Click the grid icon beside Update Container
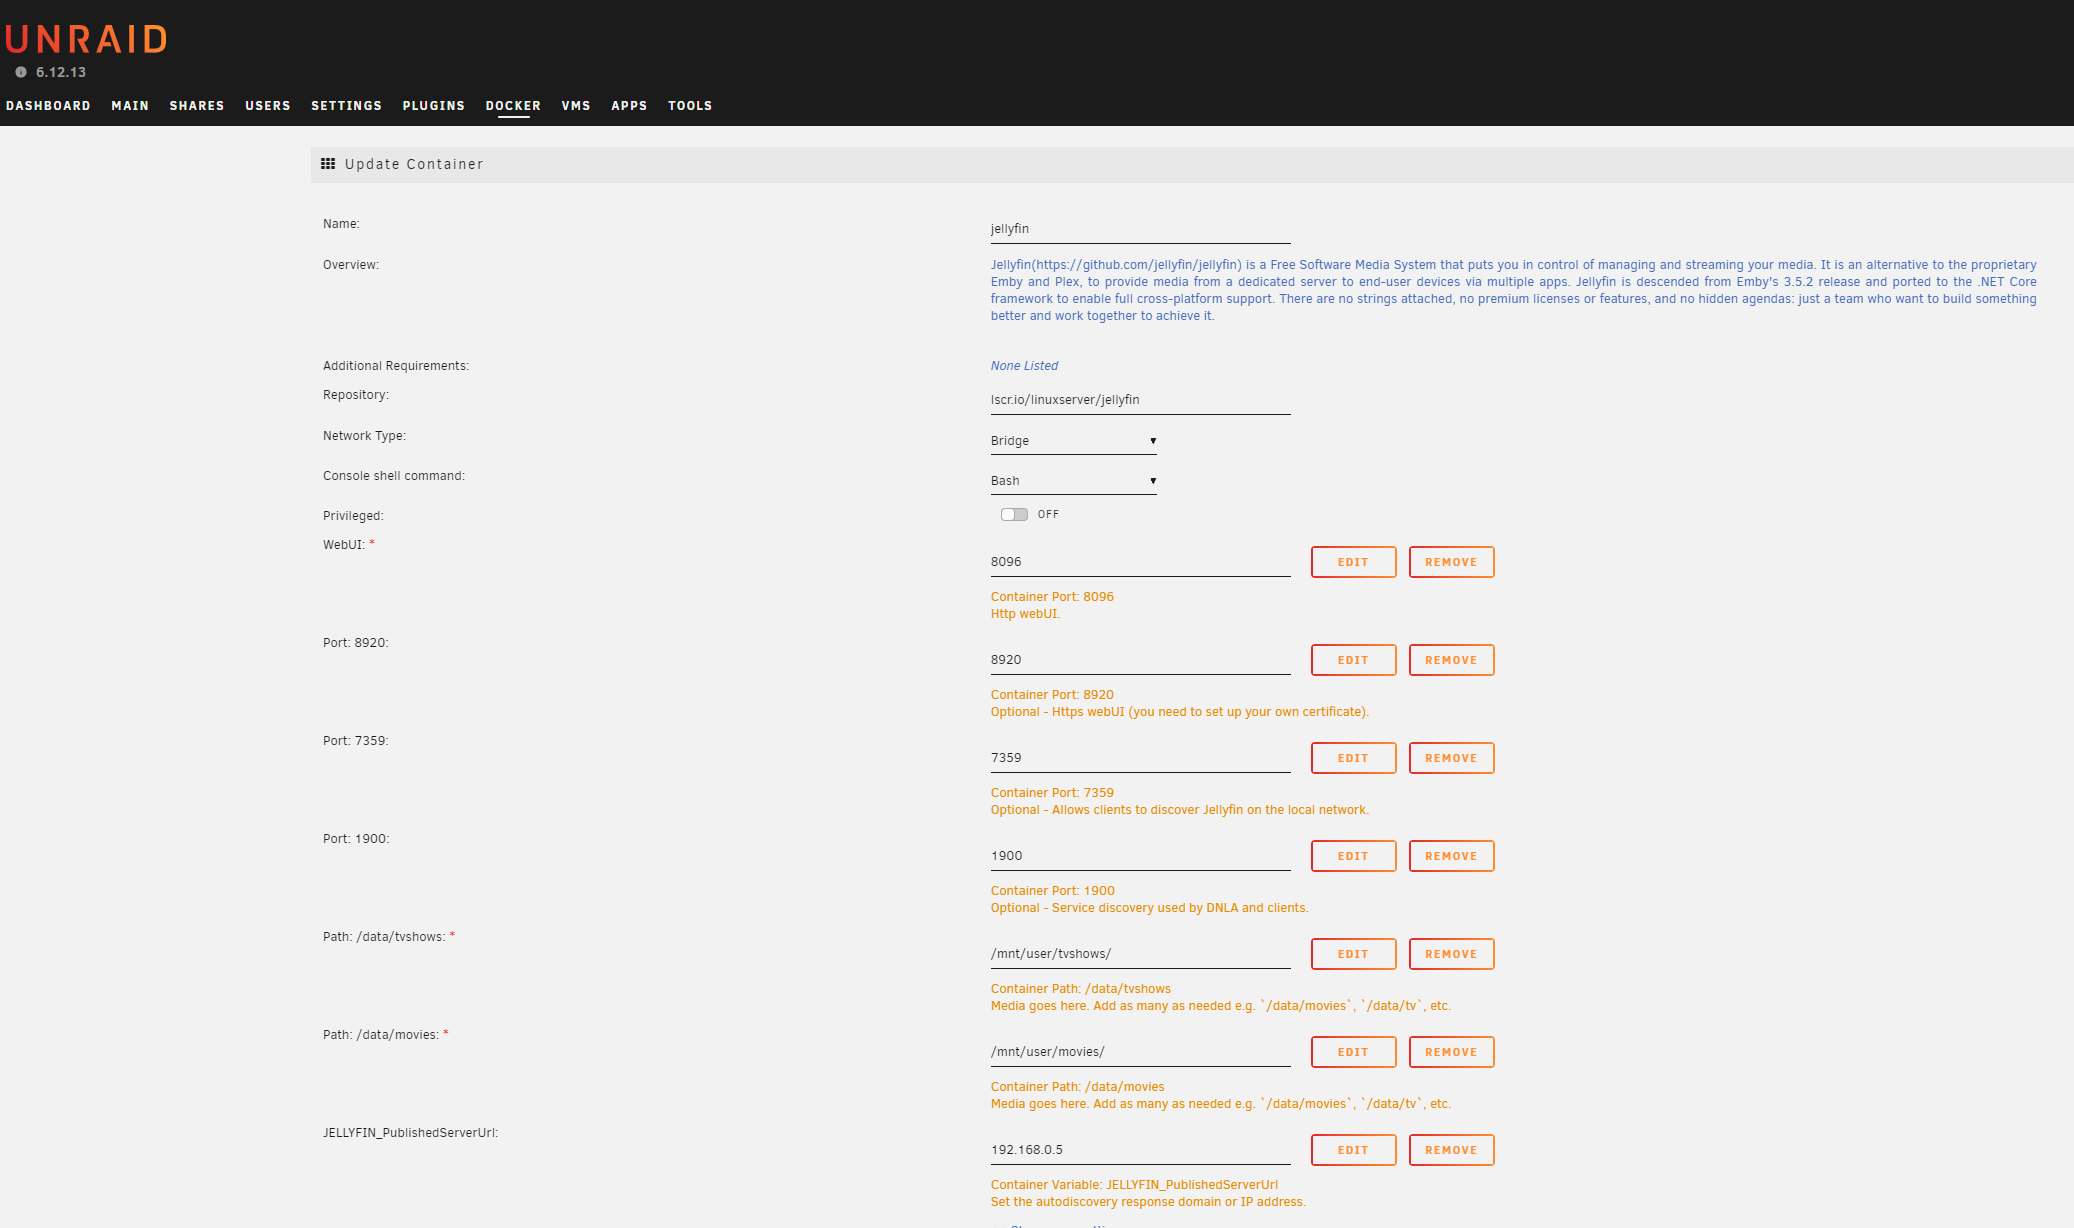Viewport: 2074px width, 1228px height. 328,164
